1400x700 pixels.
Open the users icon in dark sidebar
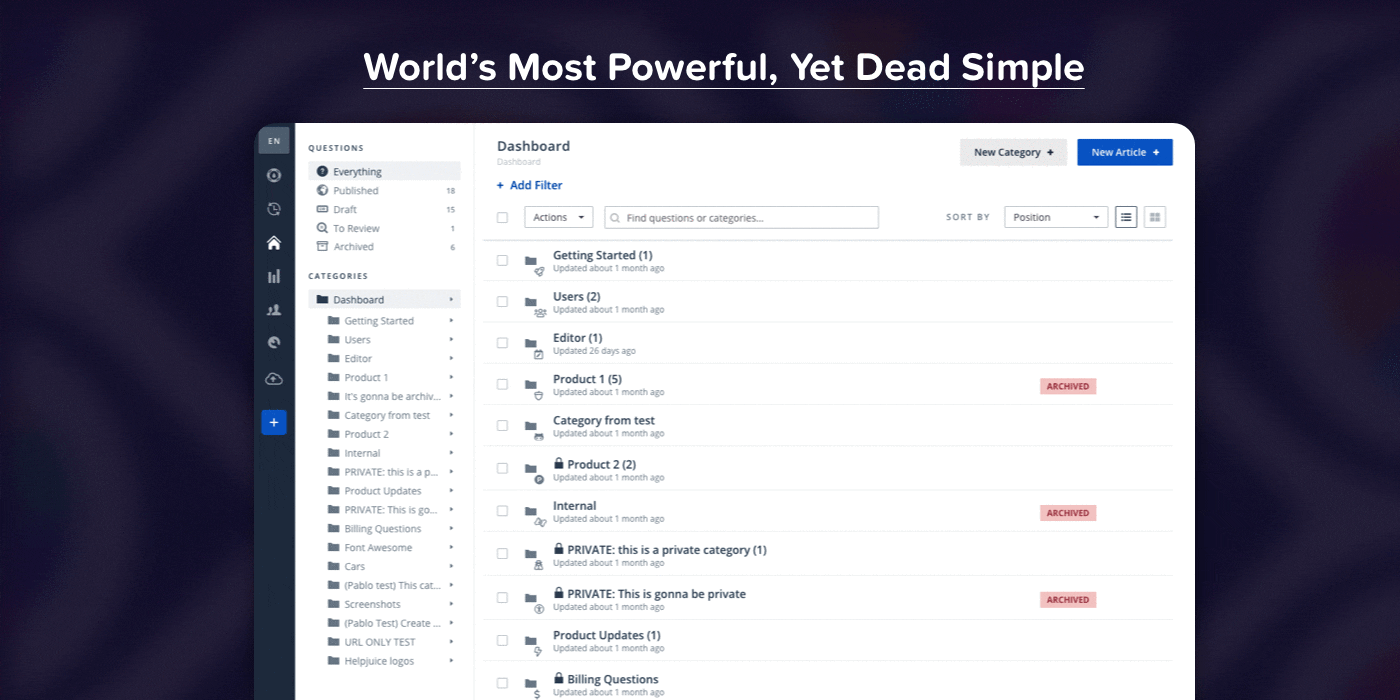coord(274,310)
